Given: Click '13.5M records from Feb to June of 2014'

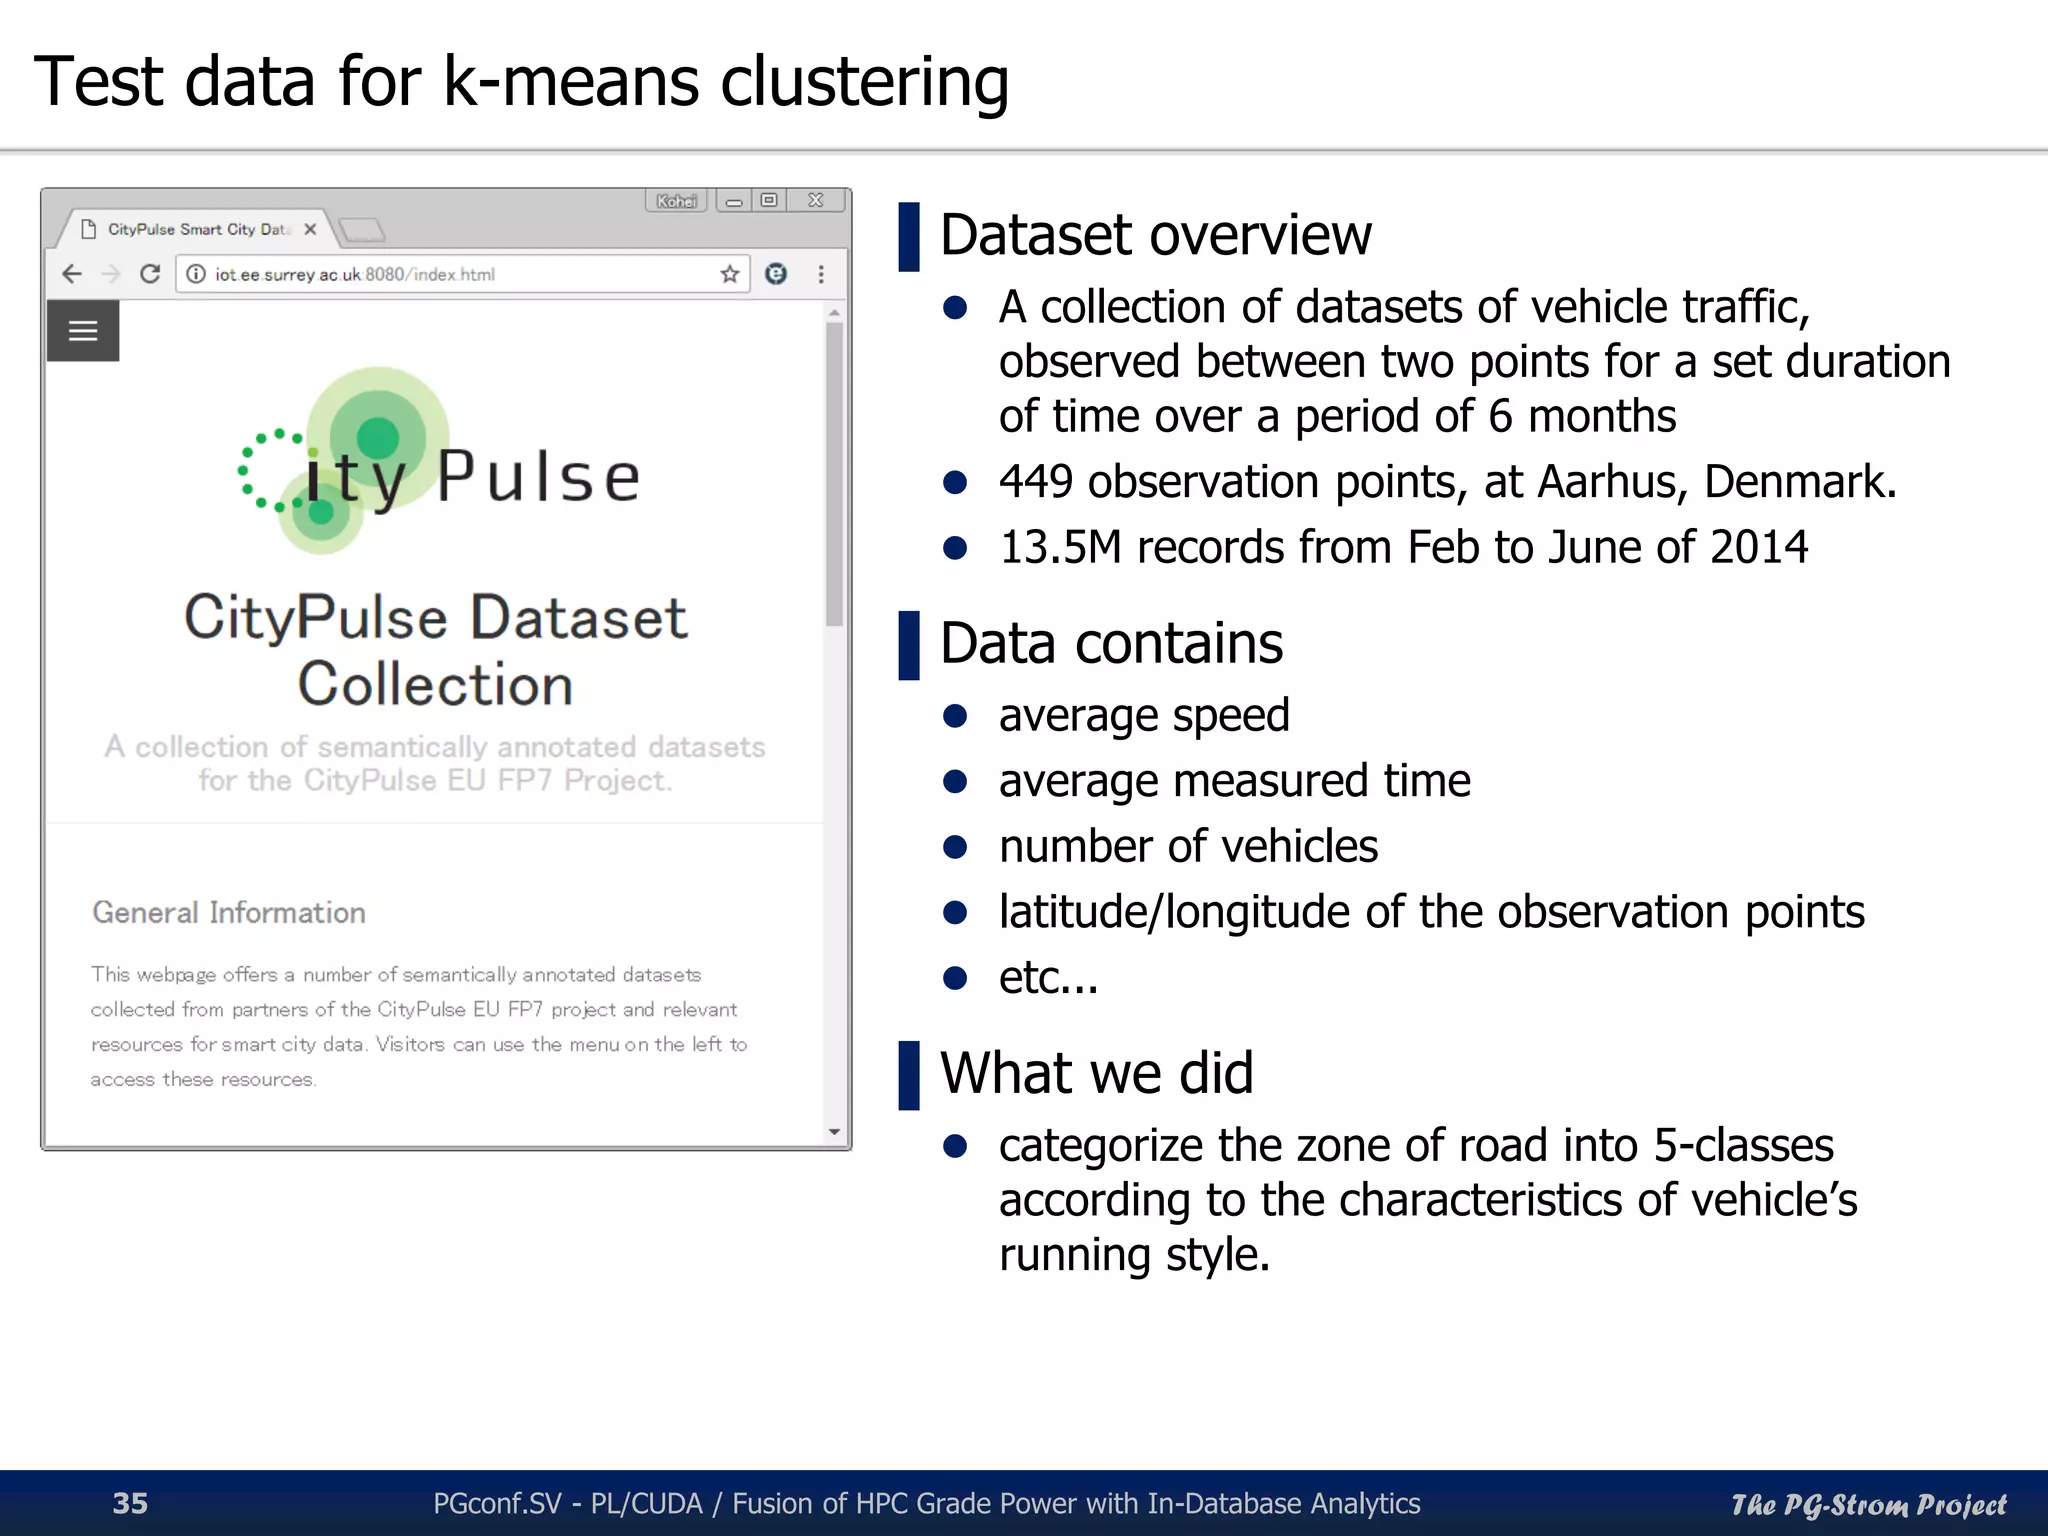Looking at the screenshot, I should [x=1404, y=548].
